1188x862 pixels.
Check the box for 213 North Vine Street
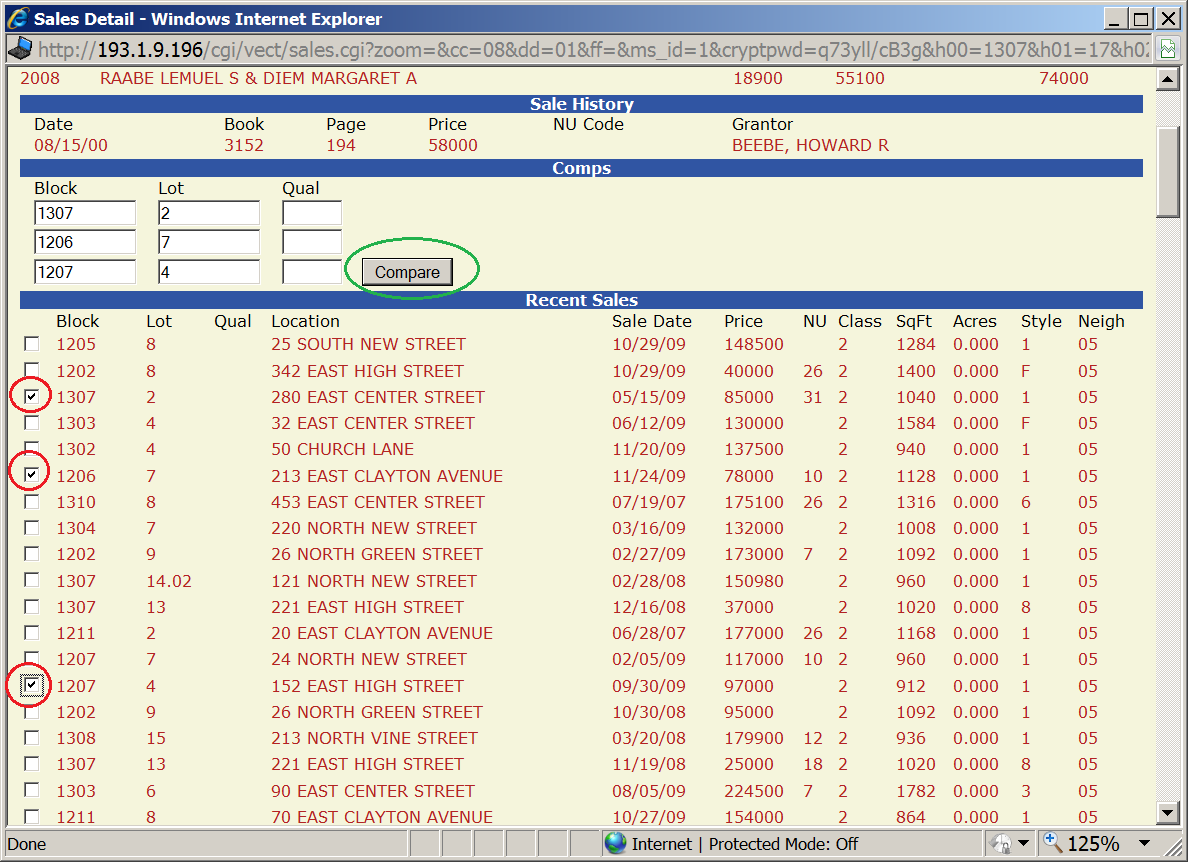(x=32, y=737)
